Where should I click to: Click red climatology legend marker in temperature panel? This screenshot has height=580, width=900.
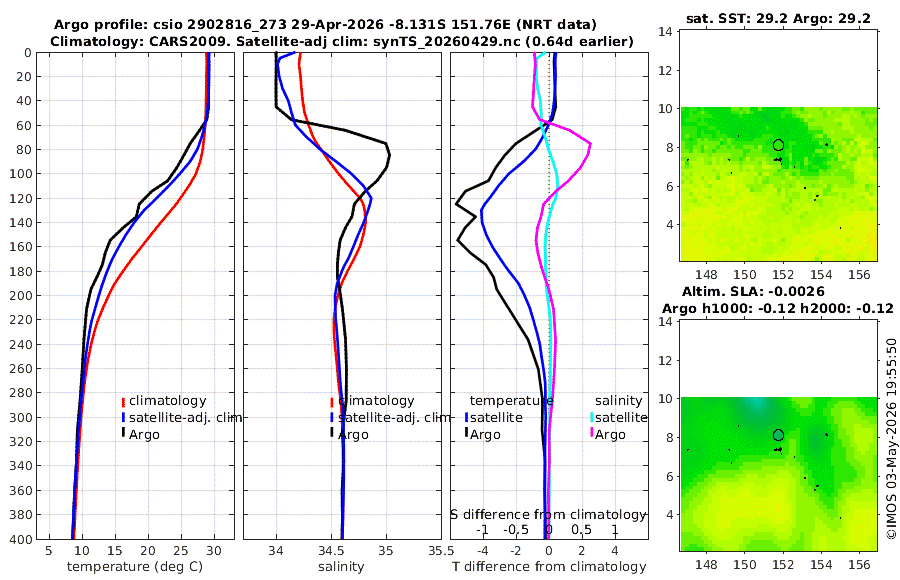pyautogui.click(x=123, y=401)
